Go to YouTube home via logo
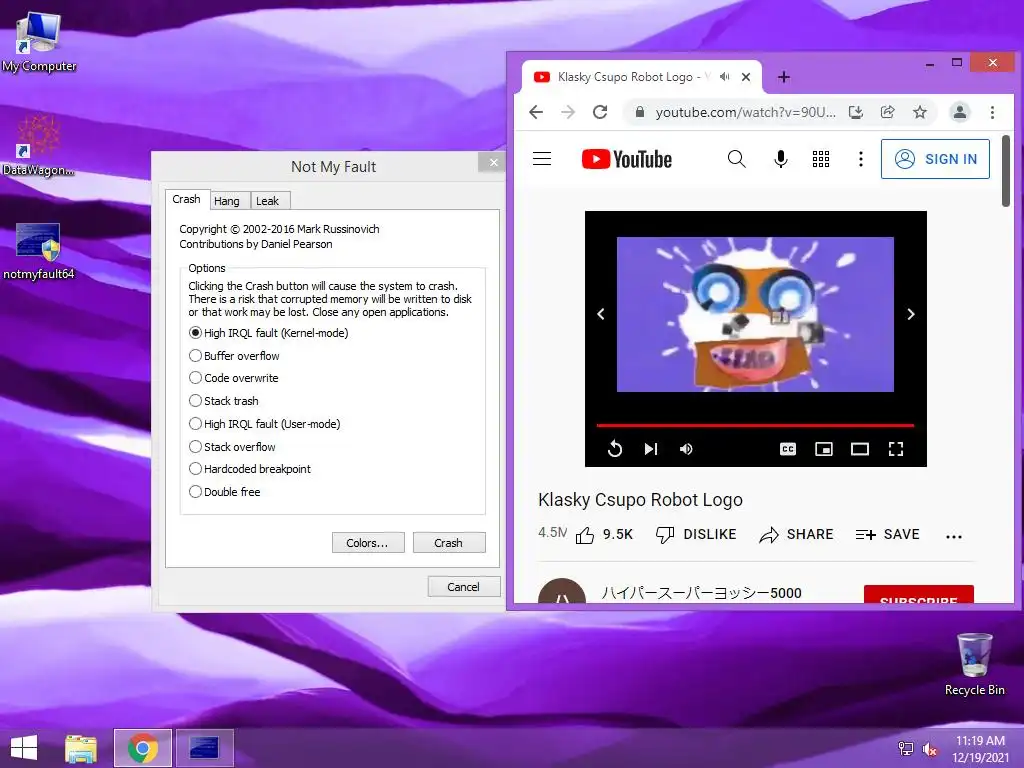The width and height of the screenshot is (1024, 768). 626,159
